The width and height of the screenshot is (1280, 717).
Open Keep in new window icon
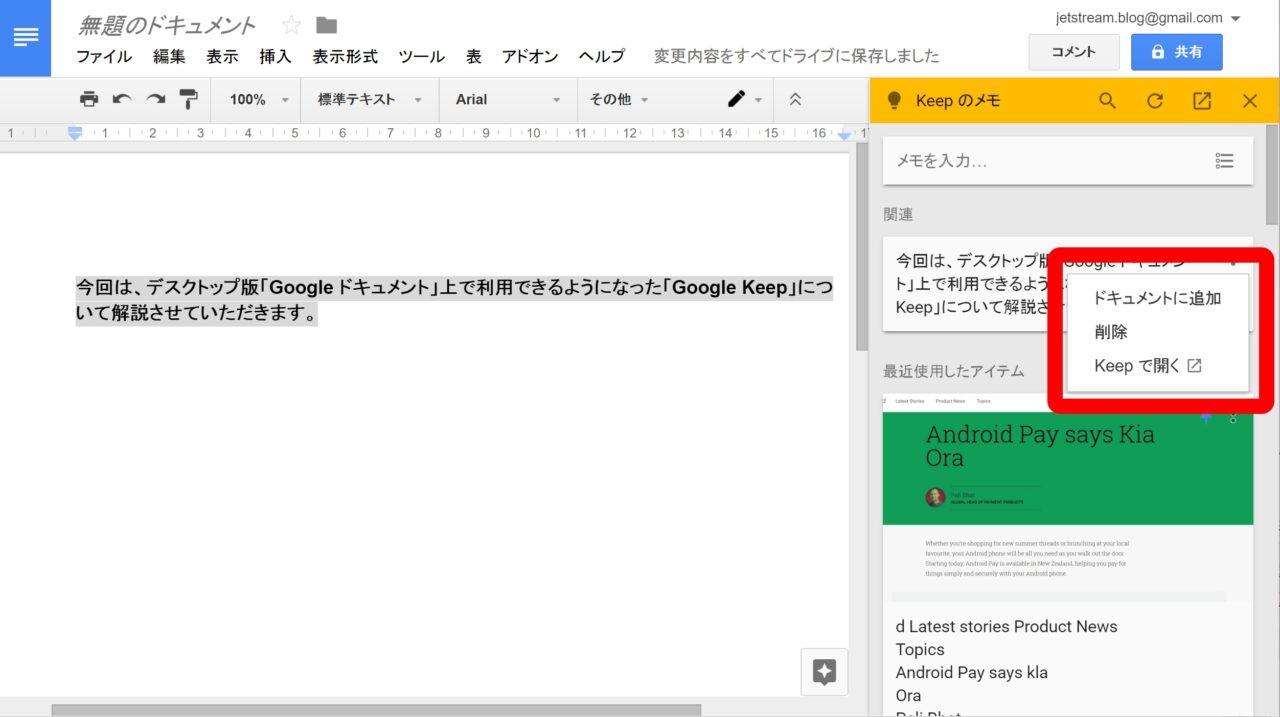pyautogui.click(x=1202, y=100)
